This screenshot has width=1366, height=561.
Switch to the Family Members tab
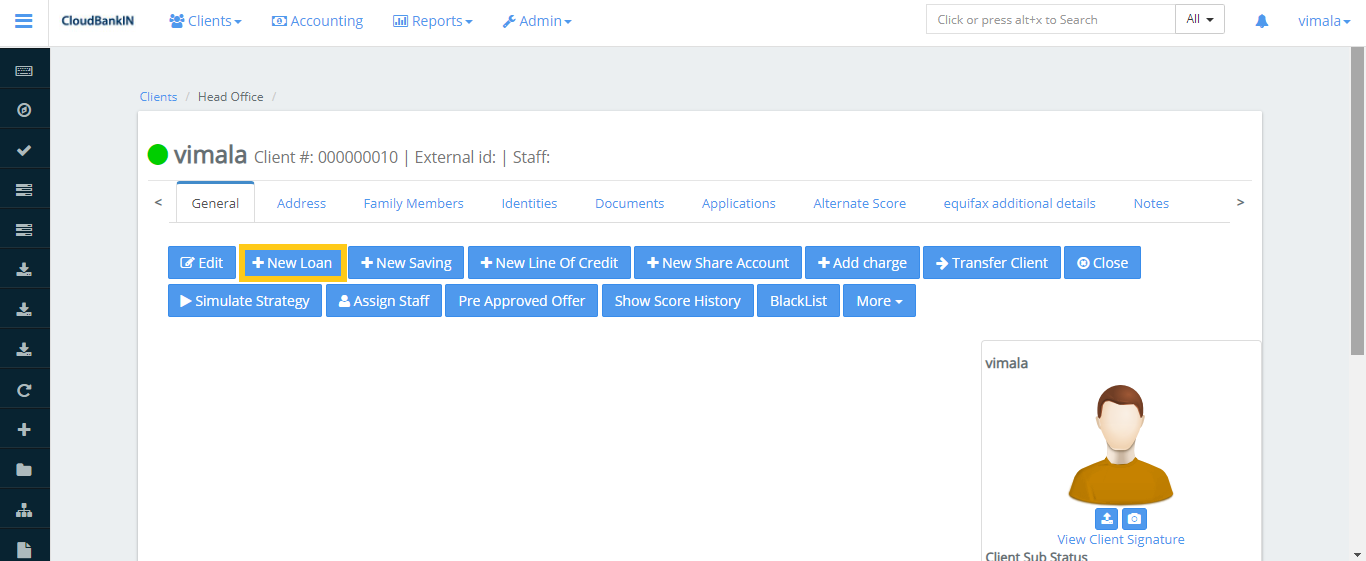coord(413,203)
